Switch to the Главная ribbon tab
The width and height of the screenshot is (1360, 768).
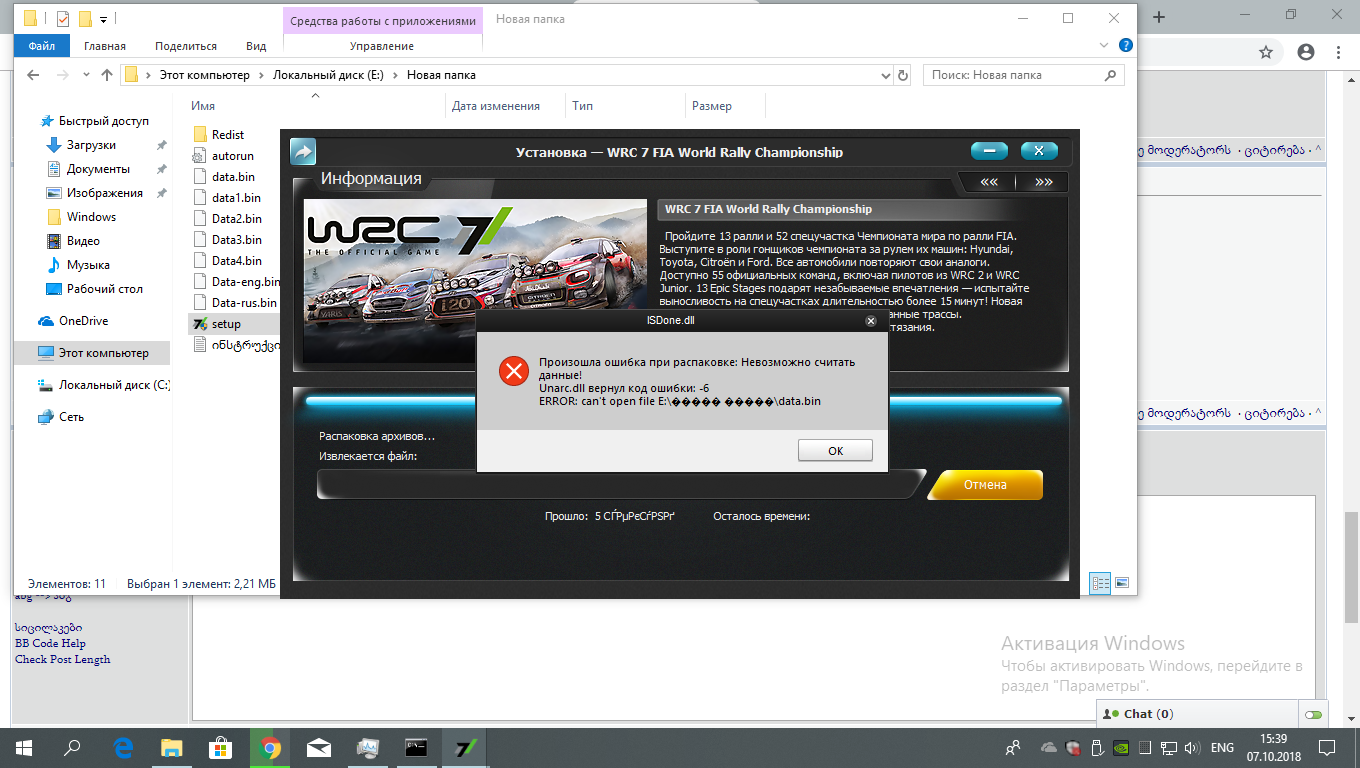tap(105, 46)
